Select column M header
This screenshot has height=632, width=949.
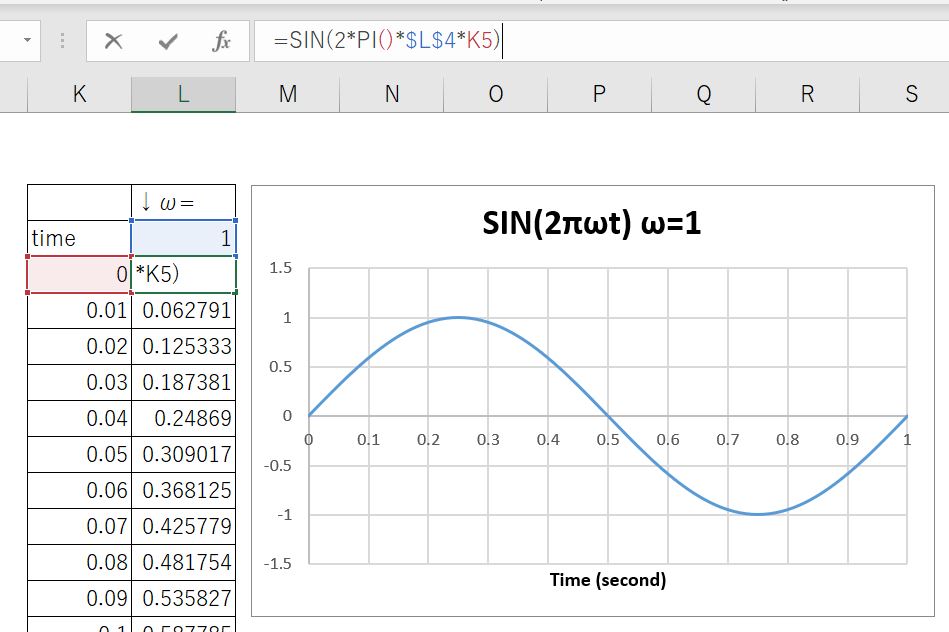click(x=288, y=94)
